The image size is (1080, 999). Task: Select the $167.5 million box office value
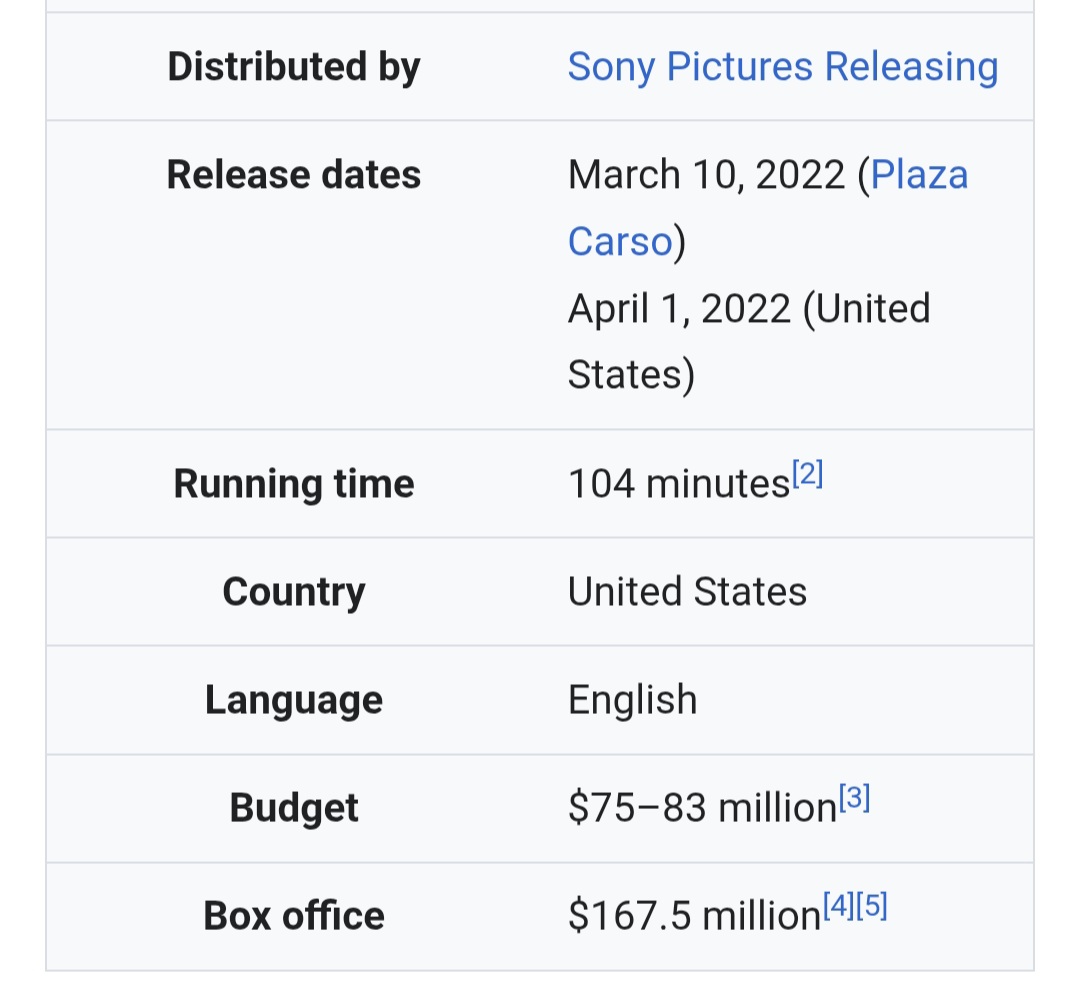[694, 916]
